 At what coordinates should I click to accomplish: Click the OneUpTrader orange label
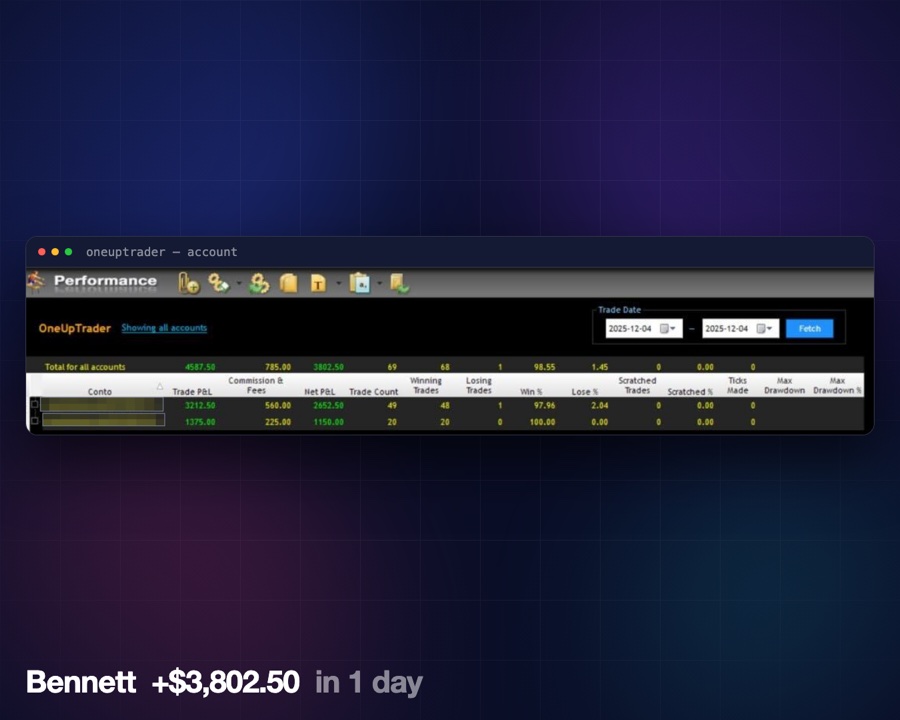(x=75, y=328)
